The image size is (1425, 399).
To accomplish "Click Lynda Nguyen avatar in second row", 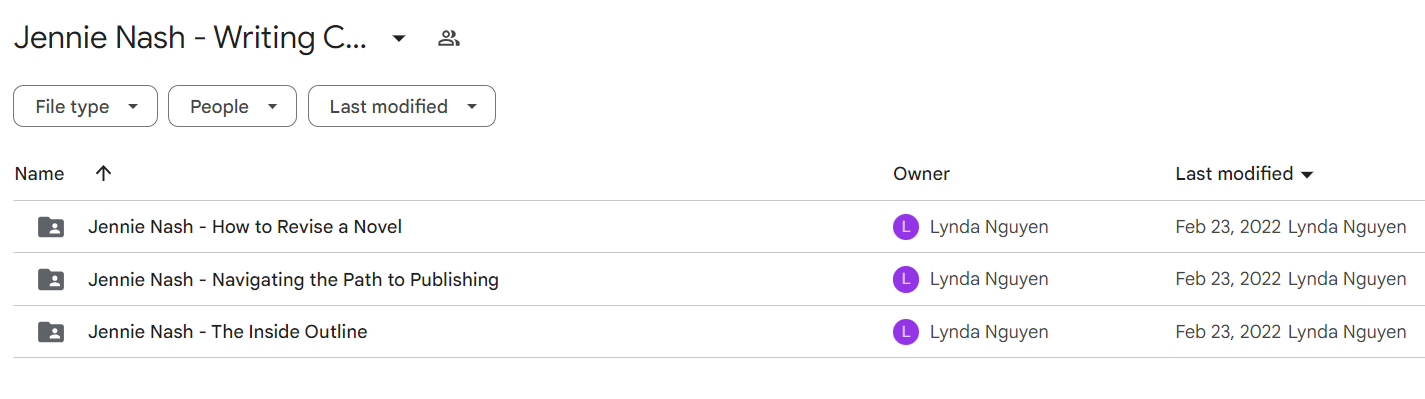I will 905,280.
